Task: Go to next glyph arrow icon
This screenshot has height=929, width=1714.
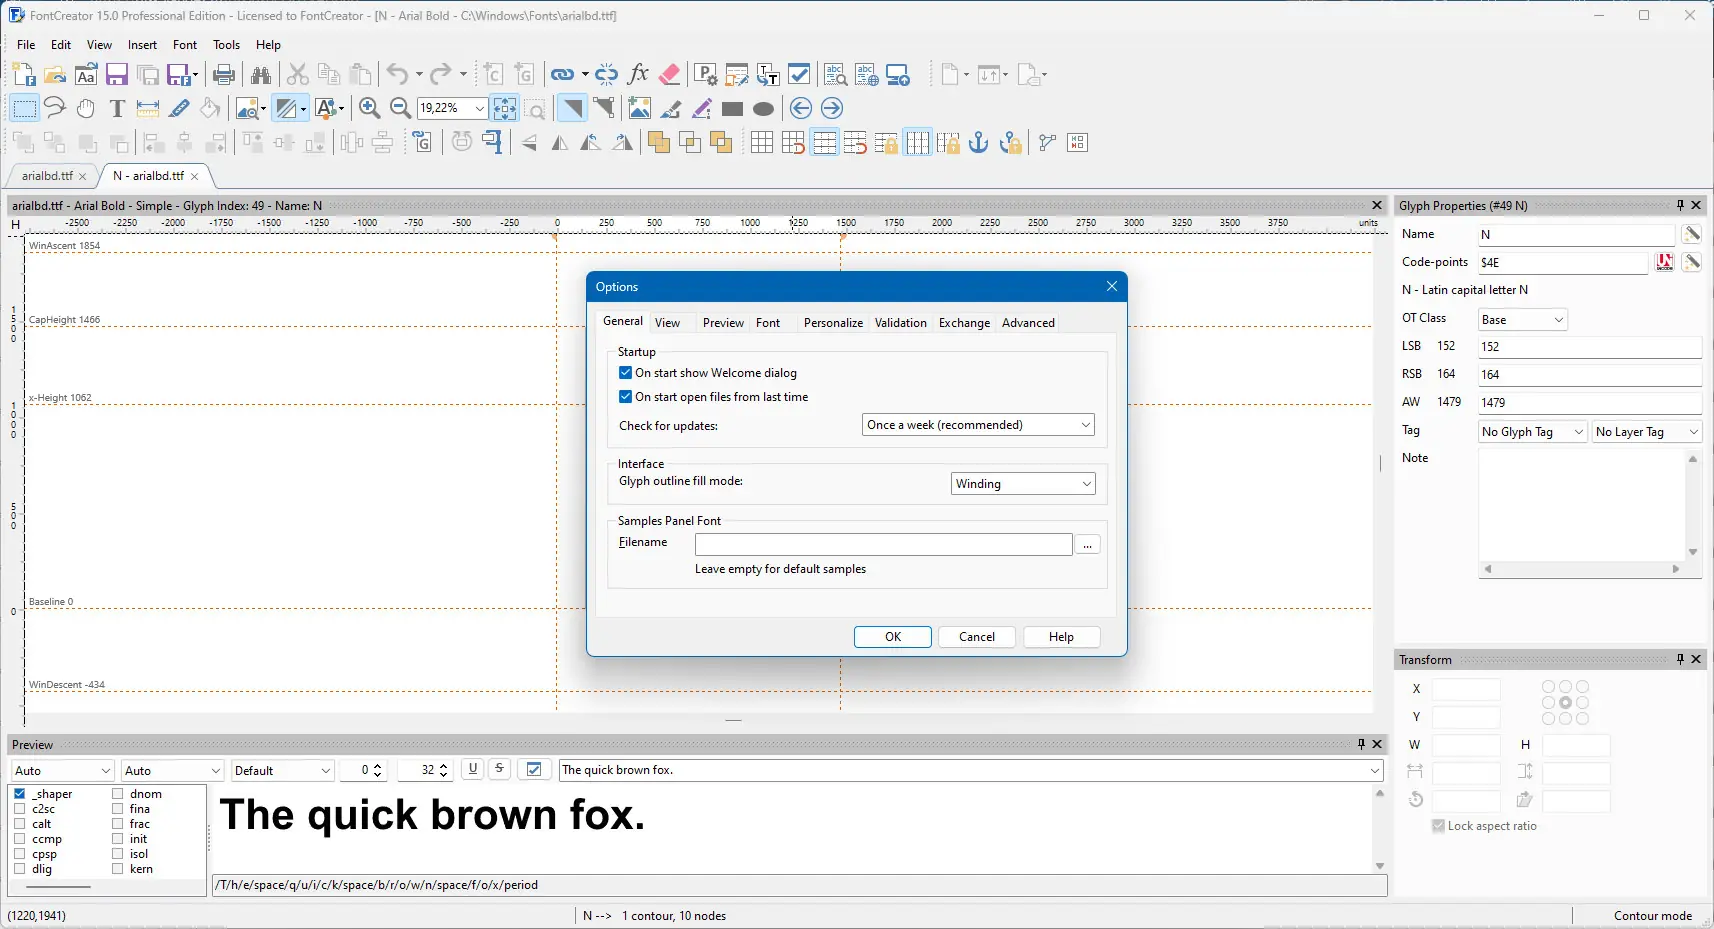Action: (x=832, y=108)
